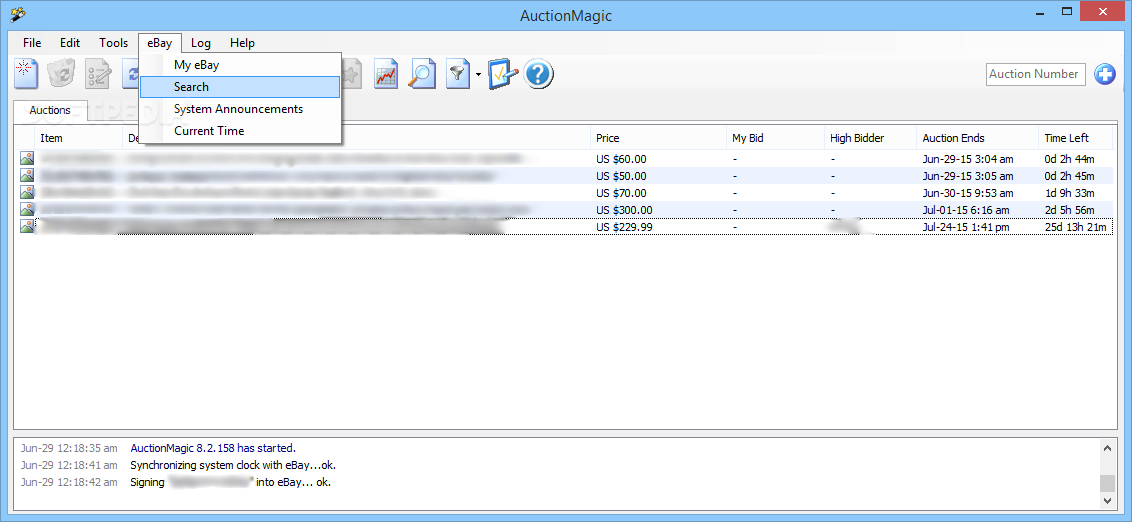Click the thumbnail icon of the US $60.00 row
The width and height of the screenshot is (1132, 522).
click(27, 158)
